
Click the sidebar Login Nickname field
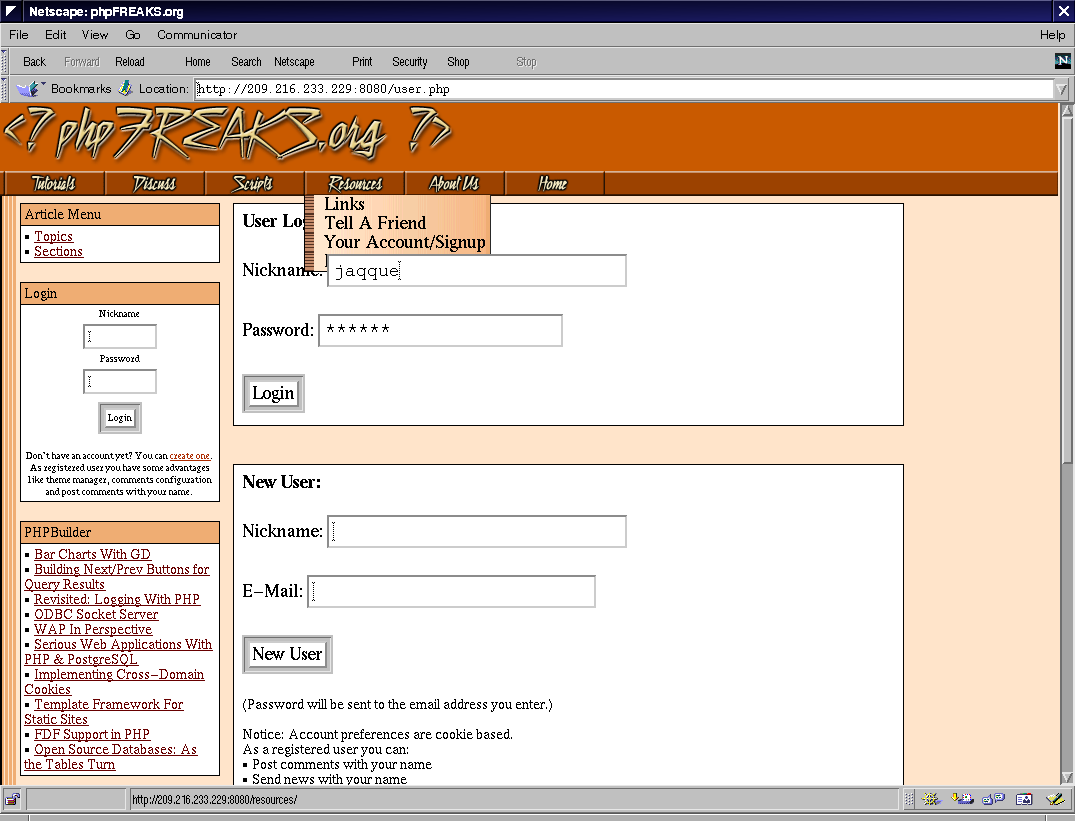pyautogui.click(x=120, y=336)
